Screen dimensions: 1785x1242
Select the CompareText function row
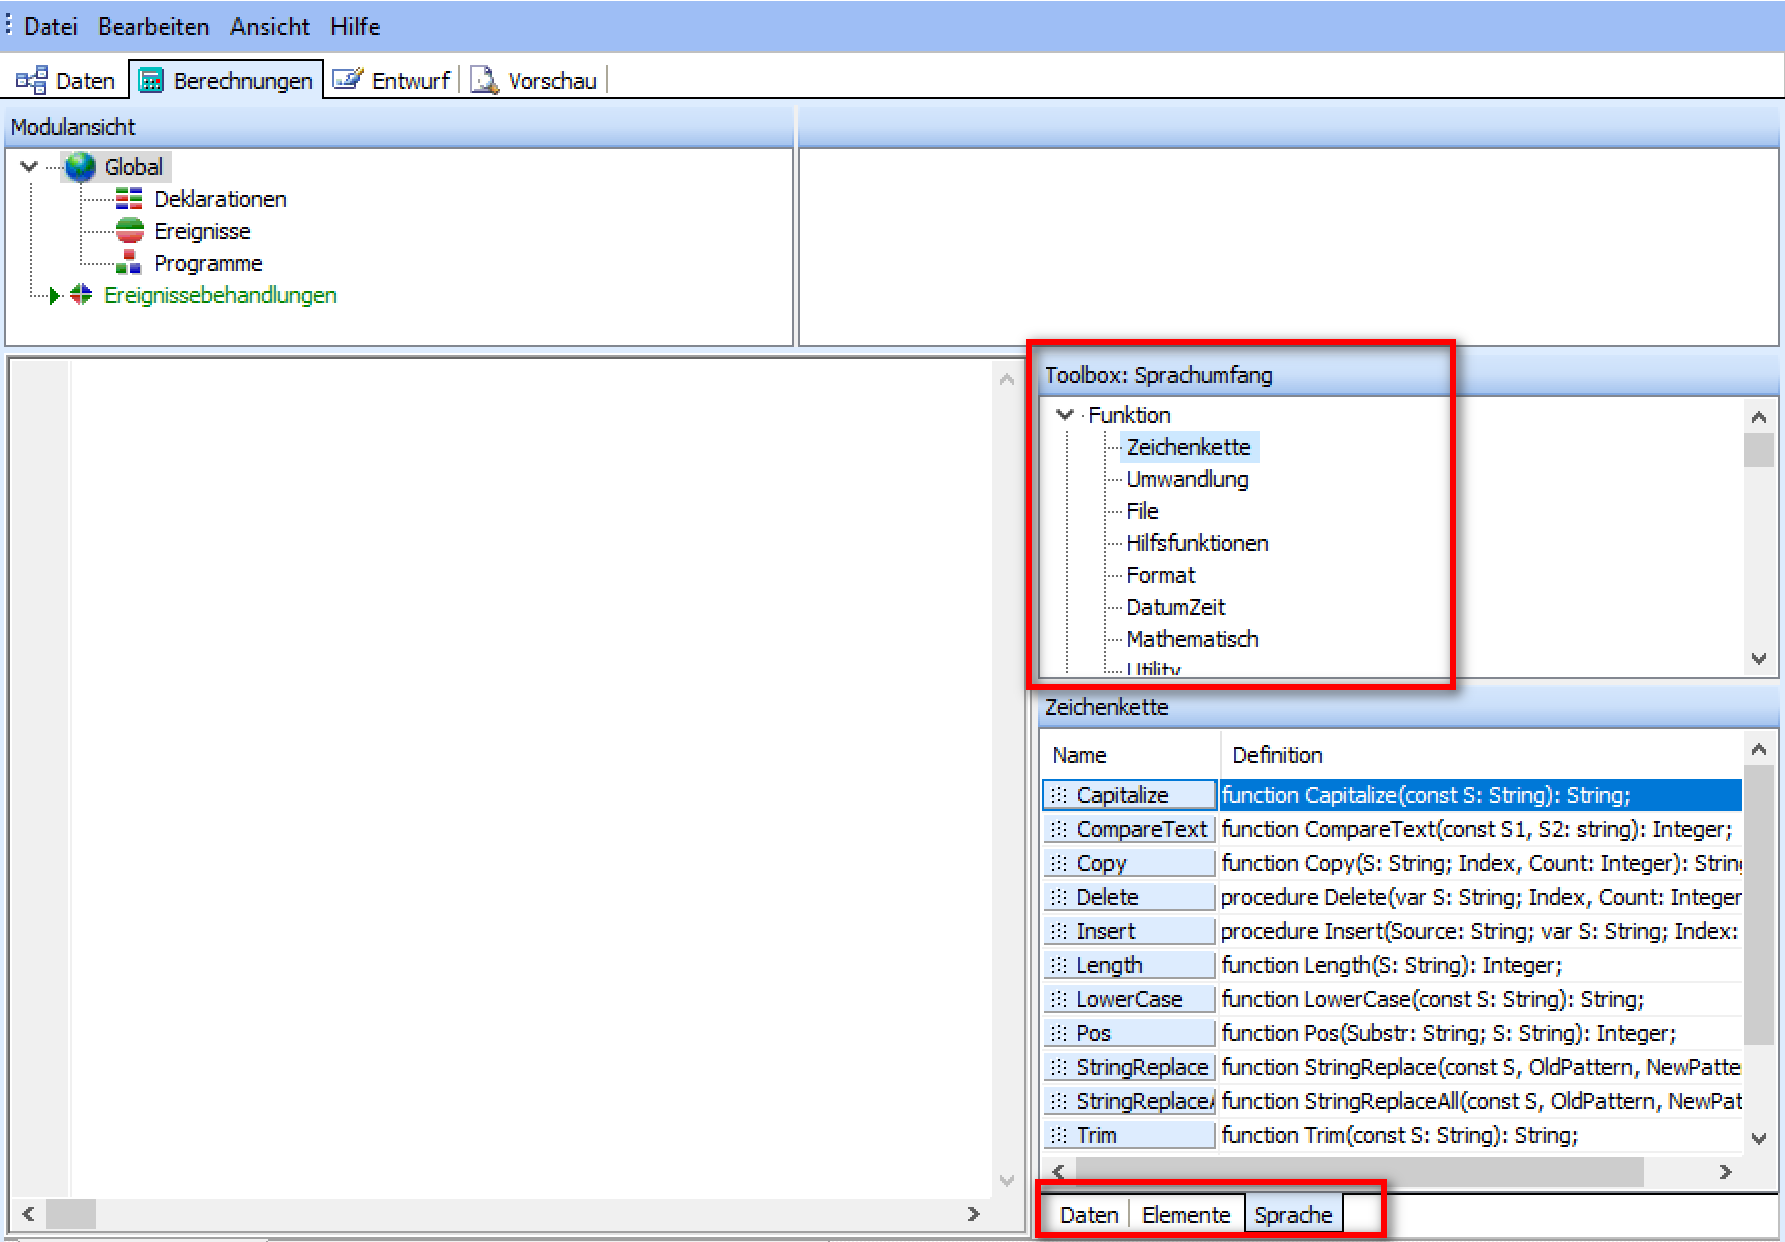tap(1141, 829)
